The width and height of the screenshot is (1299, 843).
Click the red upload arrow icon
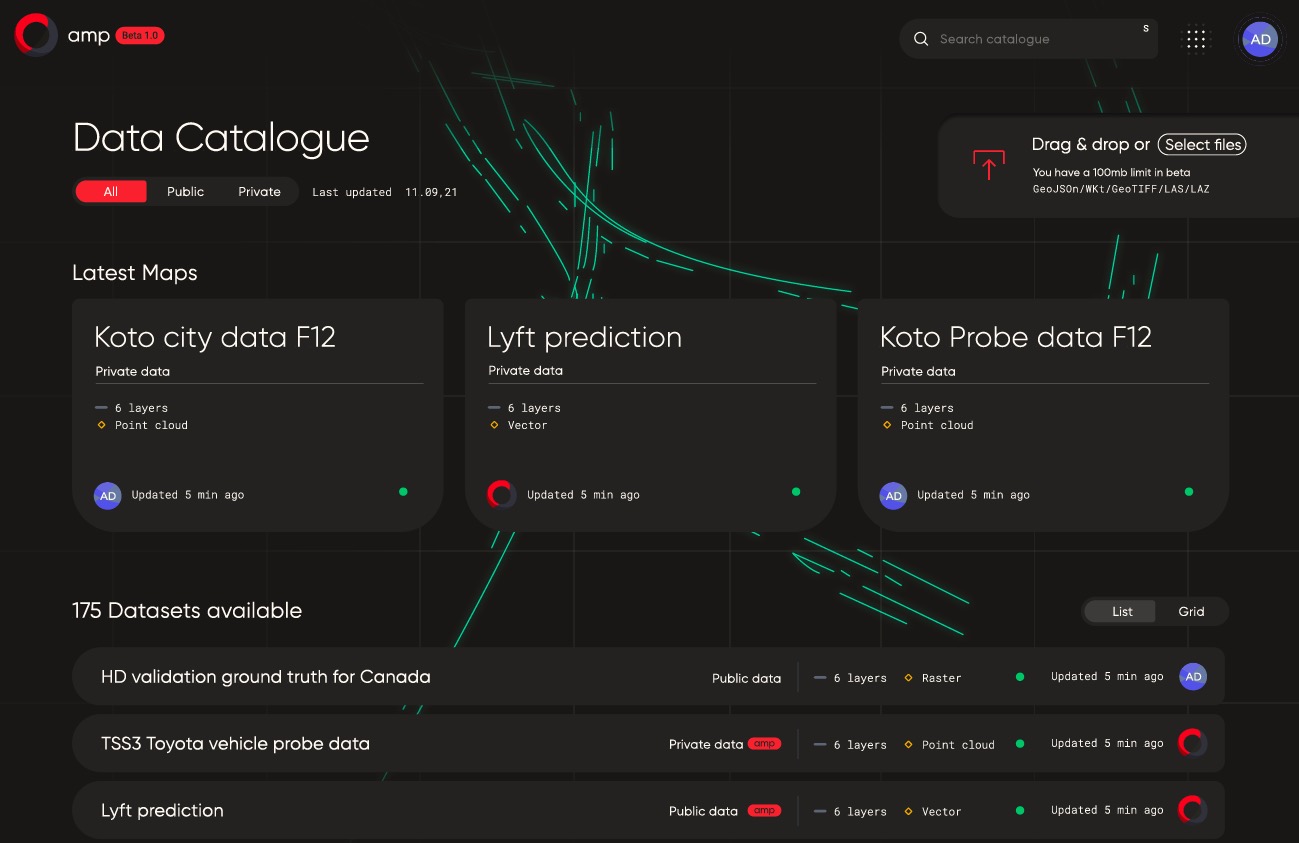point(988,165)
